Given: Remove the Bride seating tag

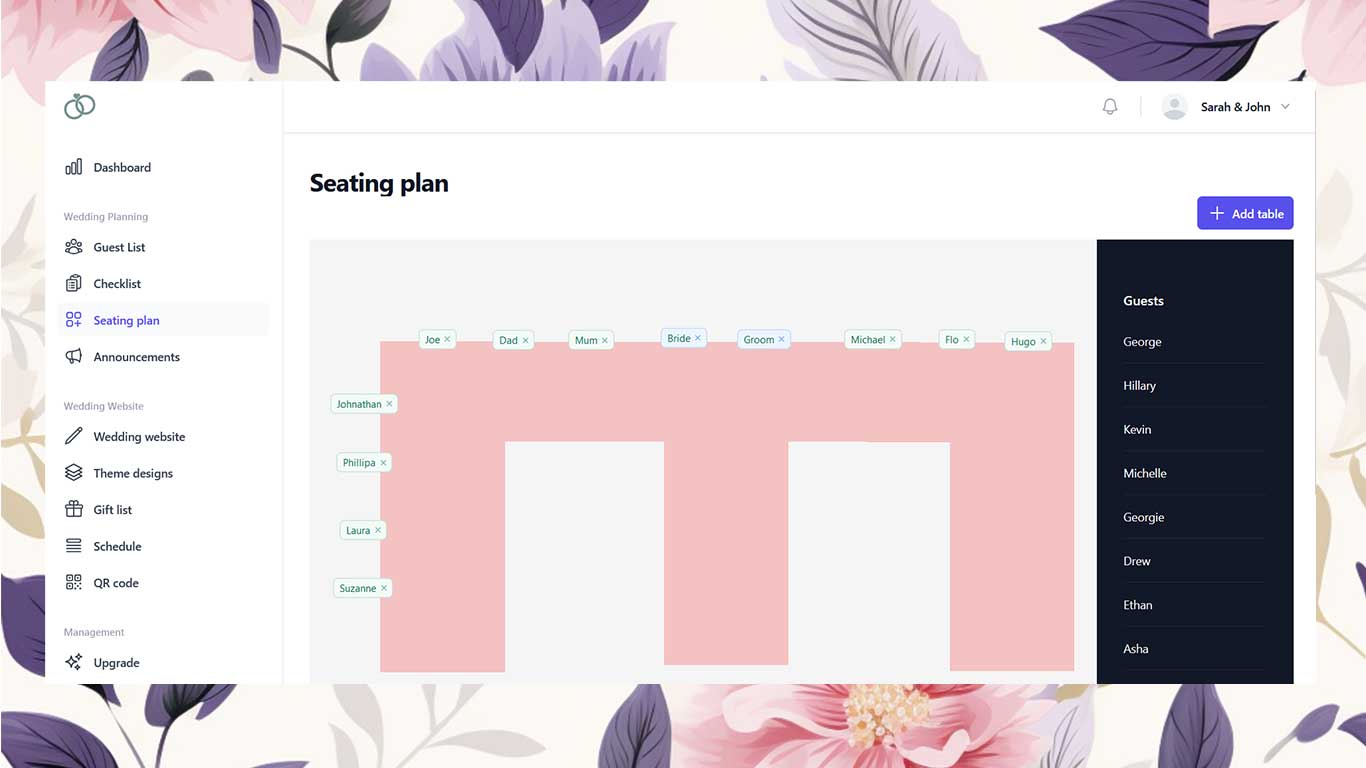Looking at the screenshot, I should 697,337.
